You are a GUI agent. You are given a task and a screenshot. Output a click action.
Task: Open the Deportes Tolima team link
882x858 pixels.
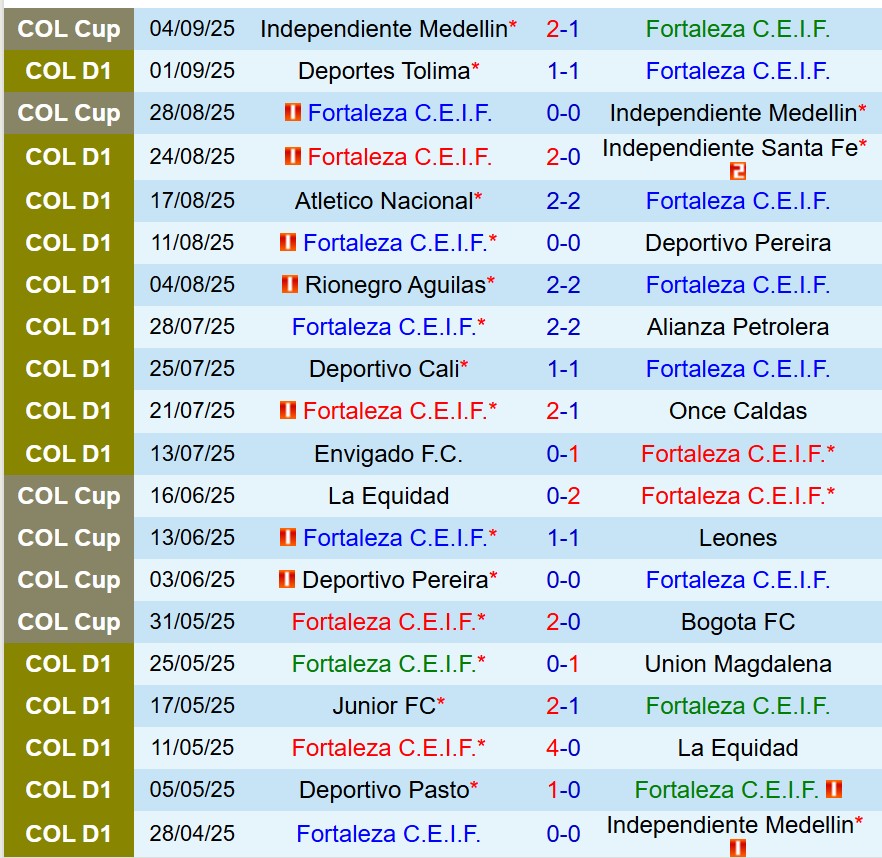[x=384, y=71]
